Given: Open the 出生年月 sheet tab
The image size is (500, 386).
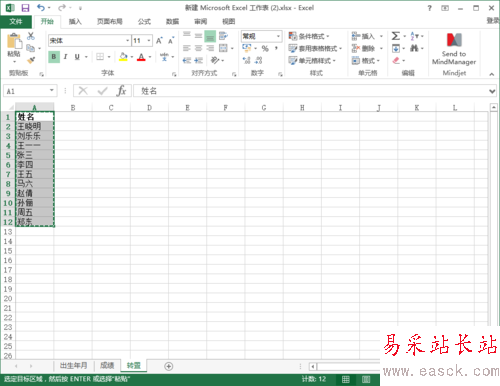Looking at the screenshot, I should click(73, 366).
